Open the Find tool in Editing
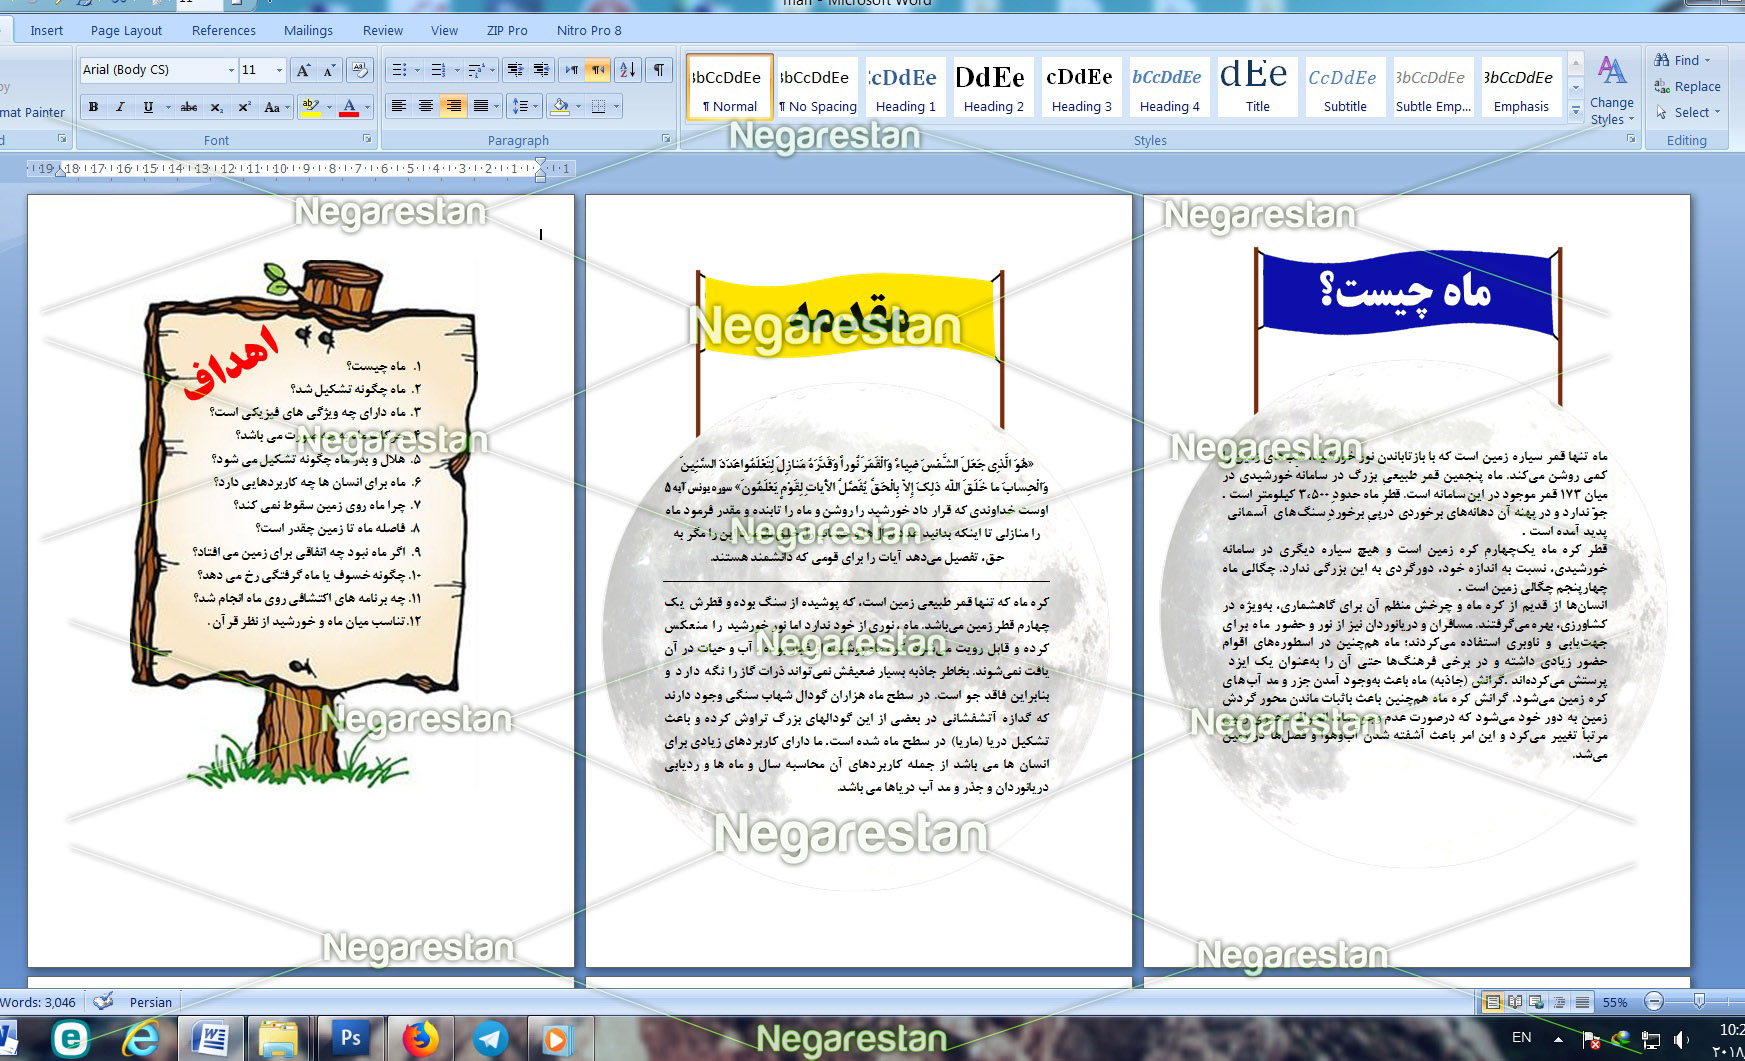 (x=1682, y=60)
